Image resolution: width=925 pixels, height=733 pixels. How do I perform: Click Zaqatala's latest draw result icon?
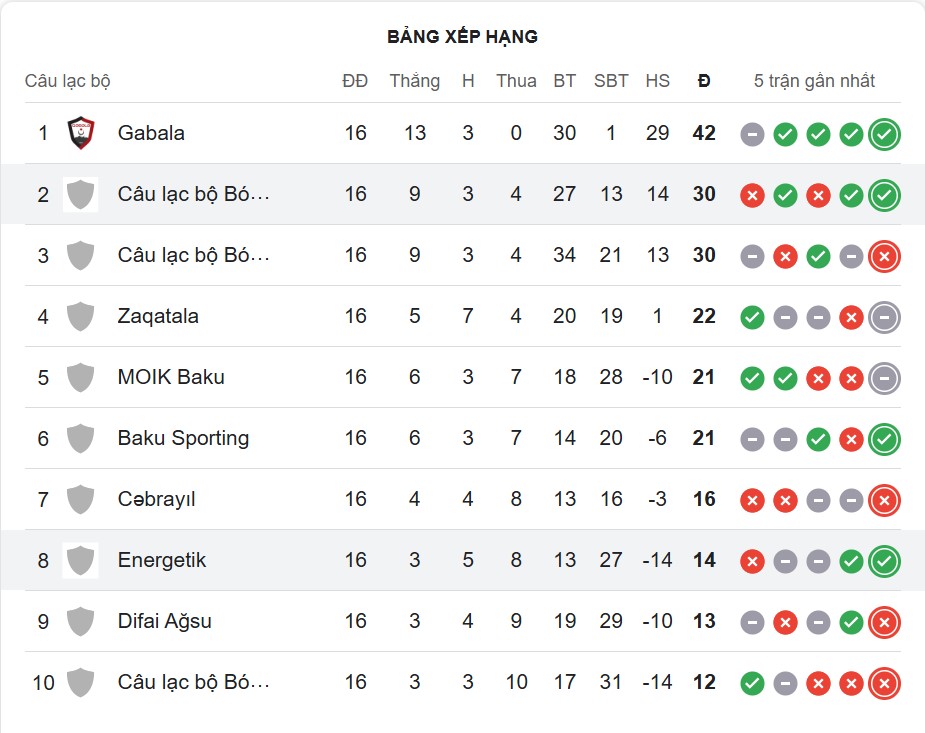point(884,317)
